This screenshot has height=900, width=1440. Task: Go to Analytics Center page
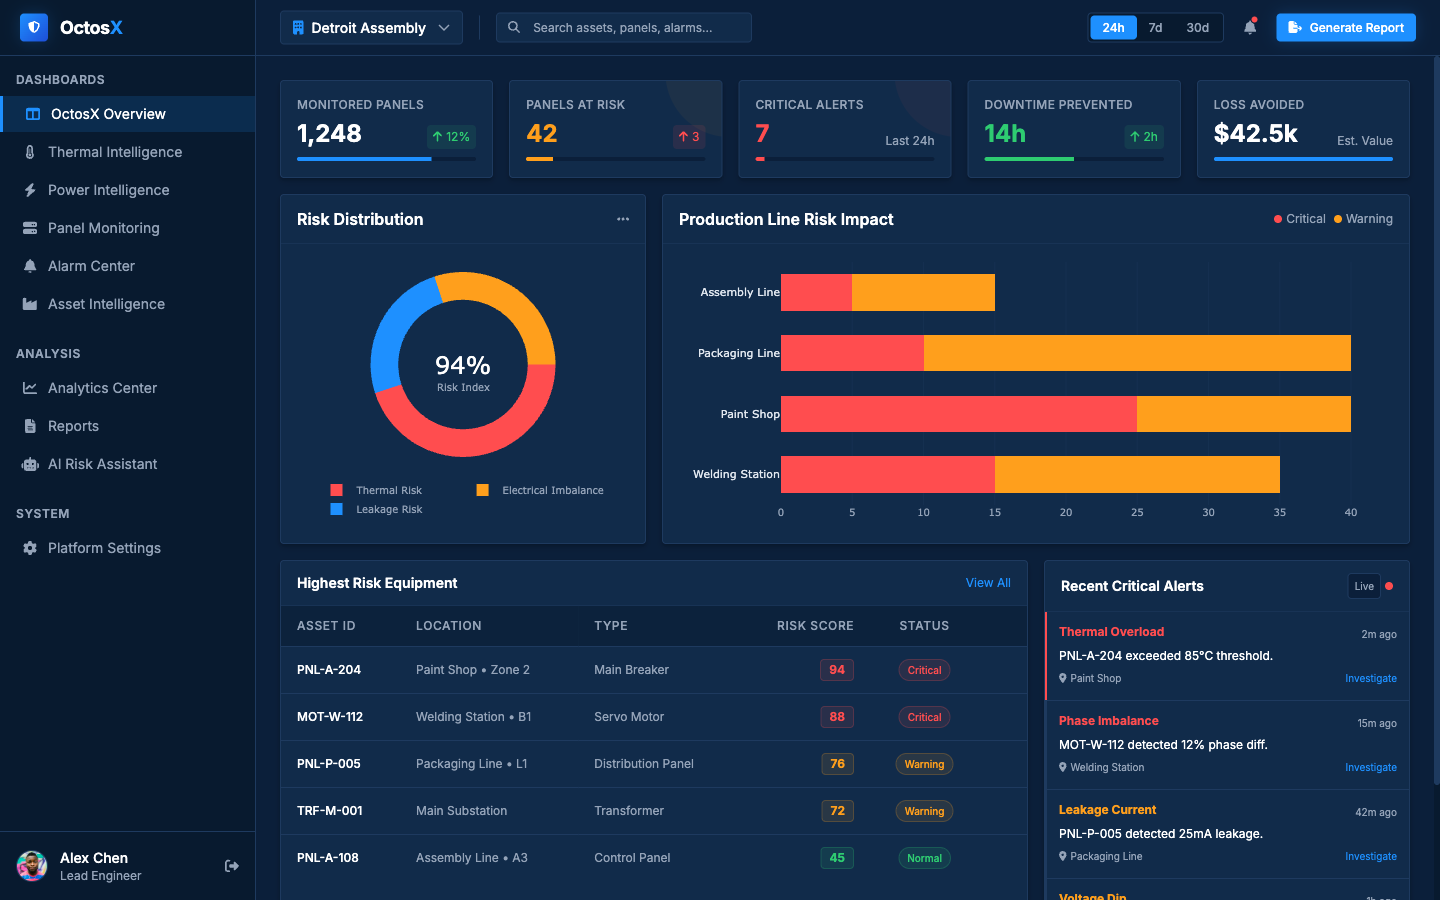pos(128,388)
